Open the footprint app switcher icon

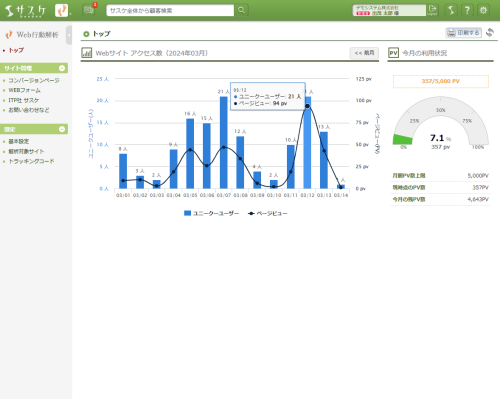coord(62,11)
